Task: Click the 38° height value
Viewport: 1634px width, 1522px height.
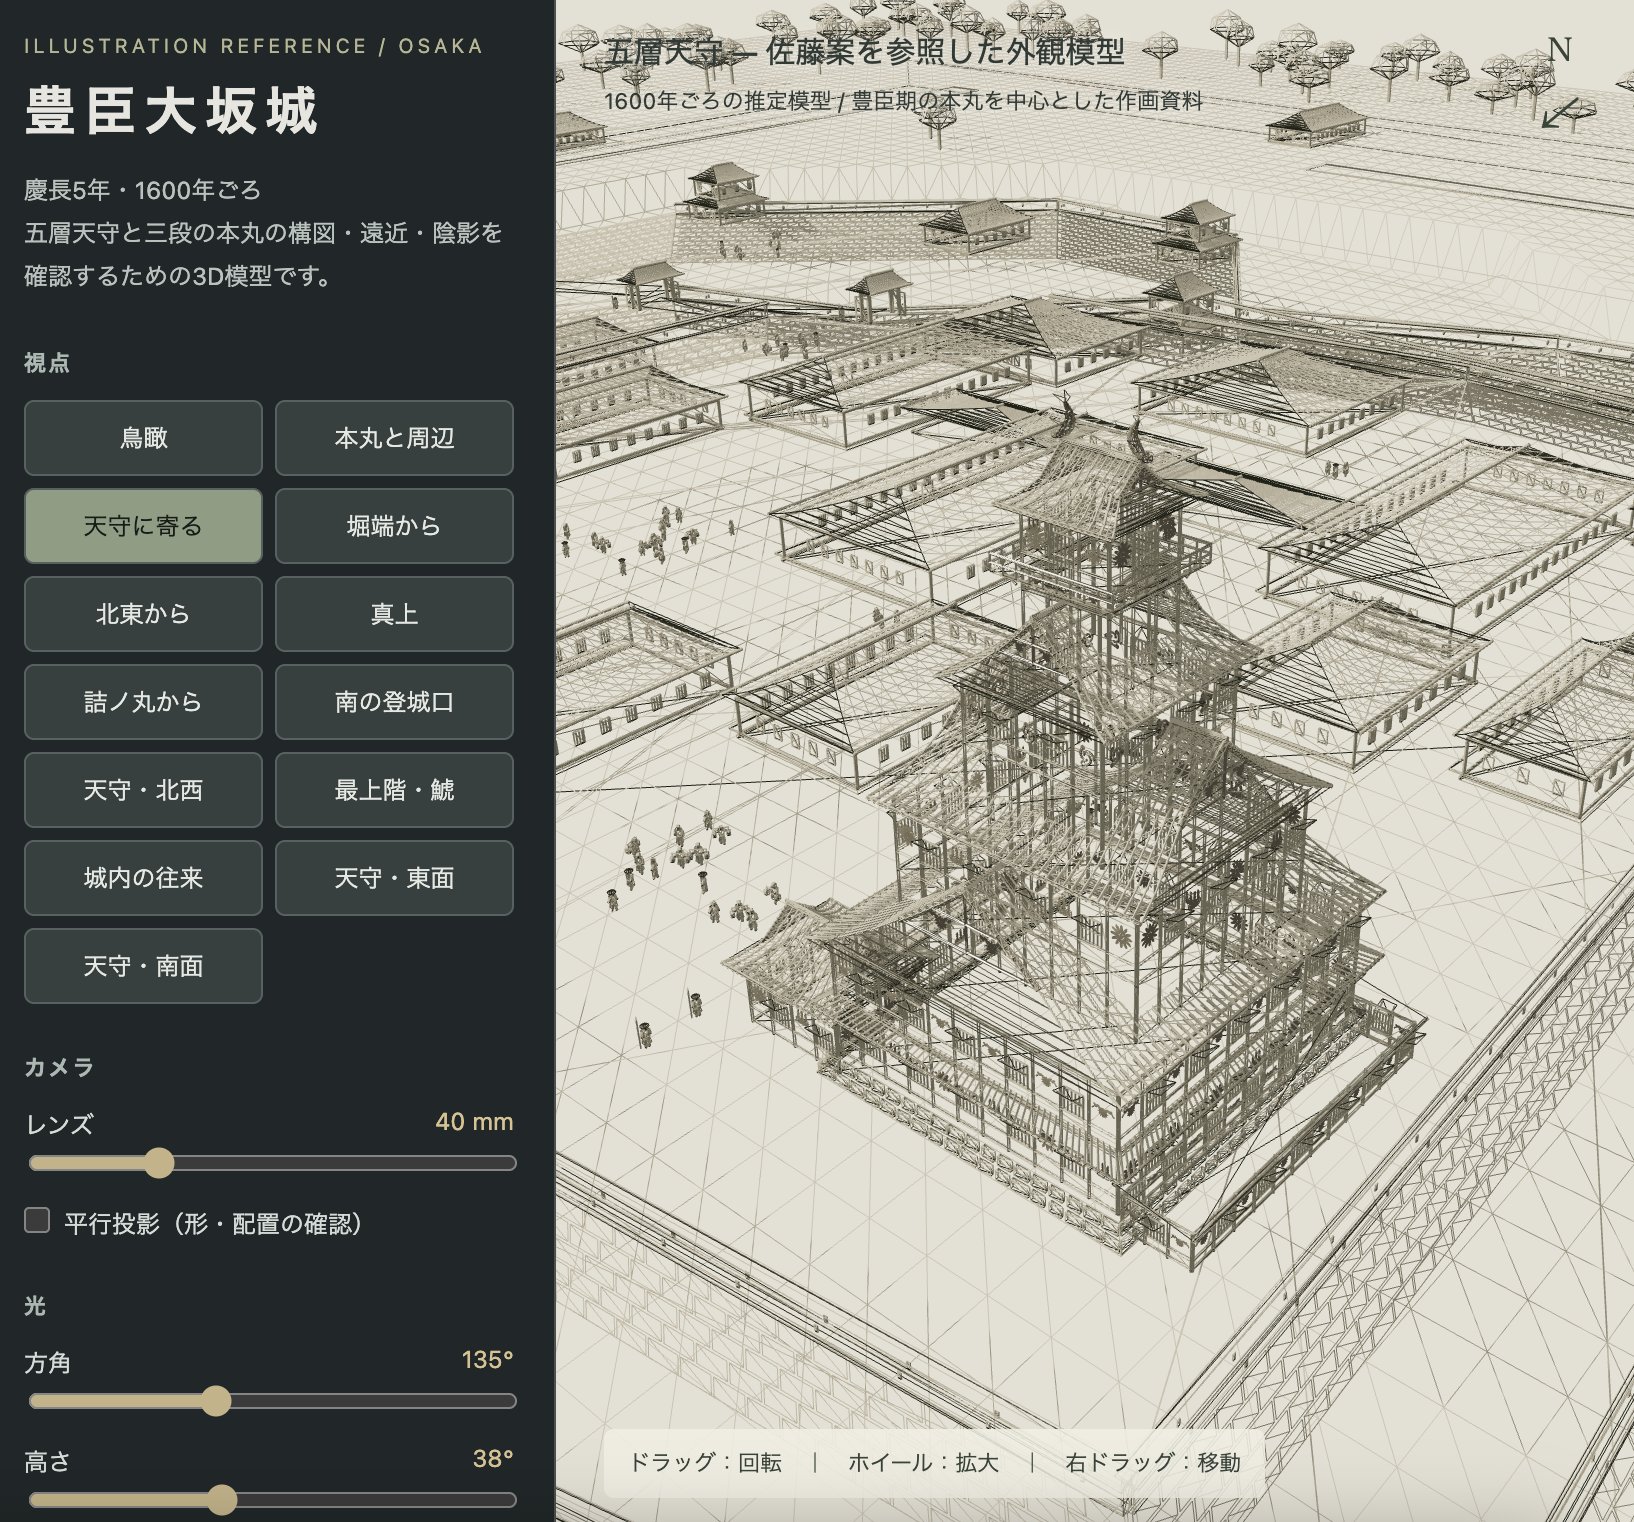Action: (x=493, y=1459)
